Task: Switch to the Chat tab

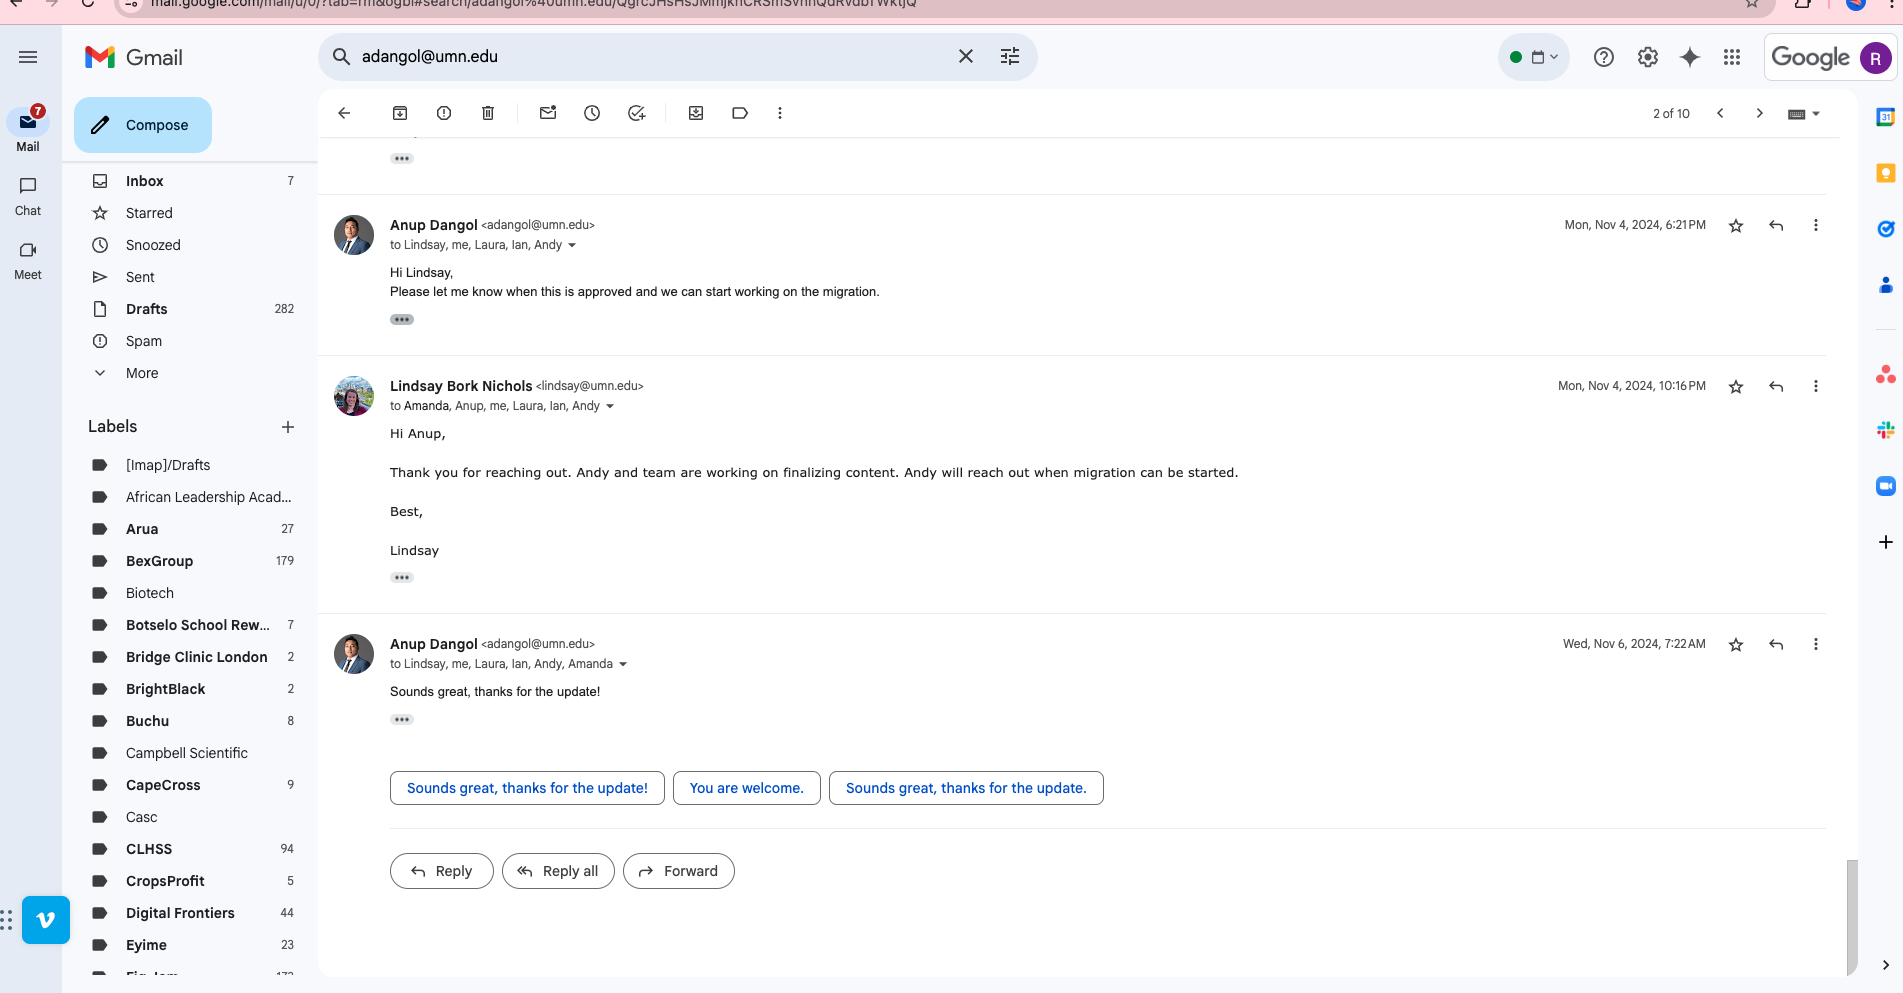Action: point(28,196)
